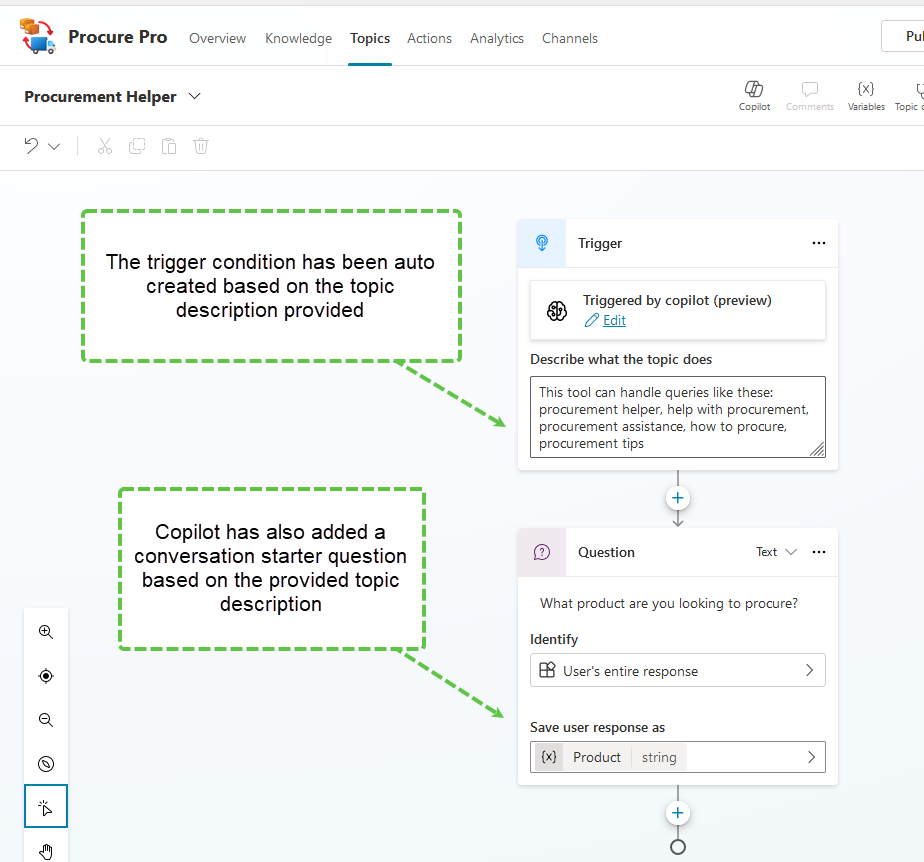Screen dimensions: 924x862
Task: Switch to the Knowledge tab
Action: (x=298, y=38)
